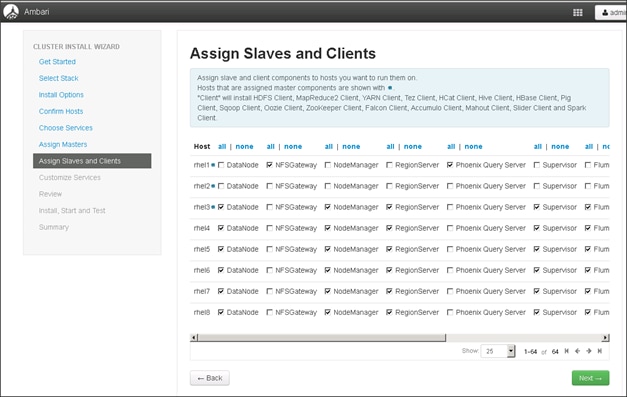Click the scrollbar left arrow

194,337
